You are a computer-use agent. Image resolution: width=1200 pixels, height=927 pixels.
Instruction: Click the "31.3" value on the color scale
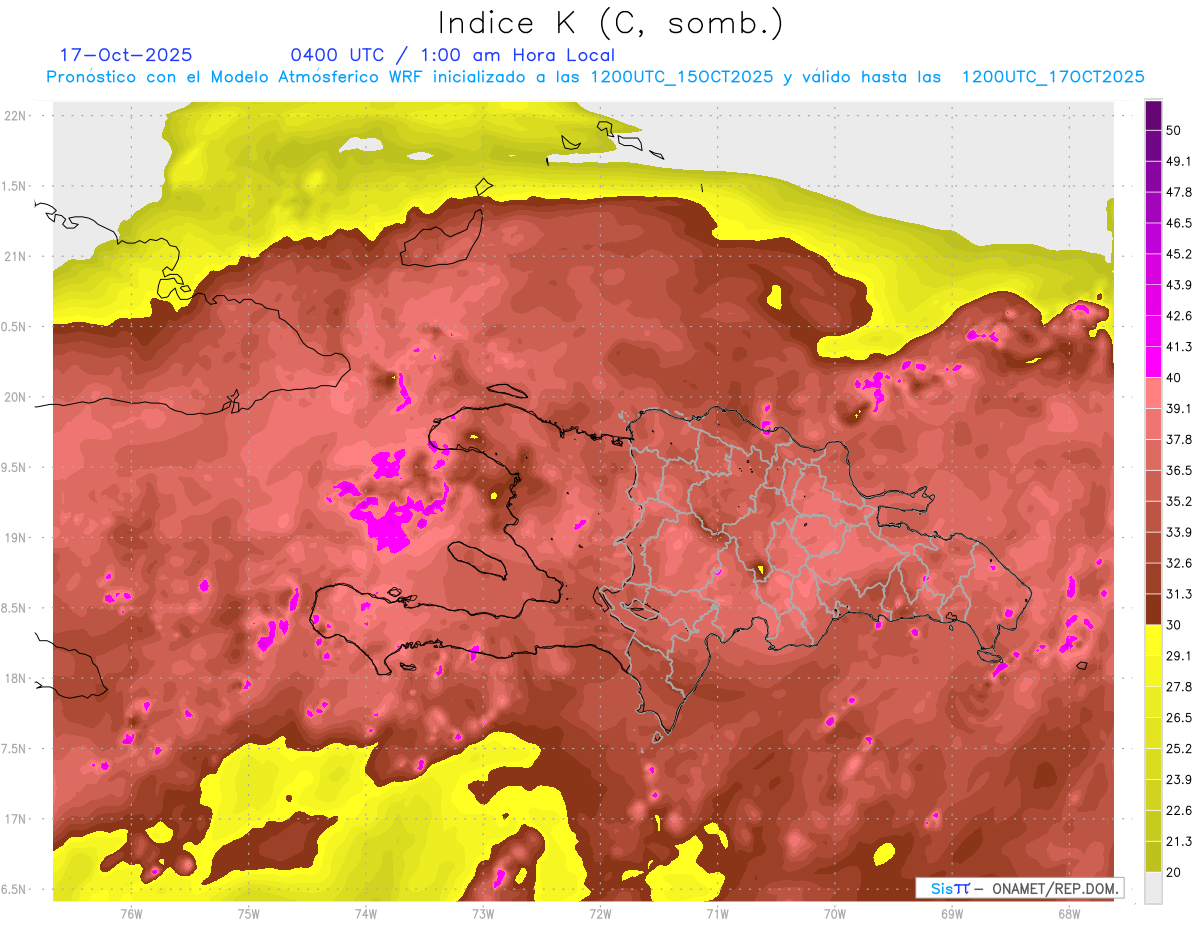(x=1179, y=595)
